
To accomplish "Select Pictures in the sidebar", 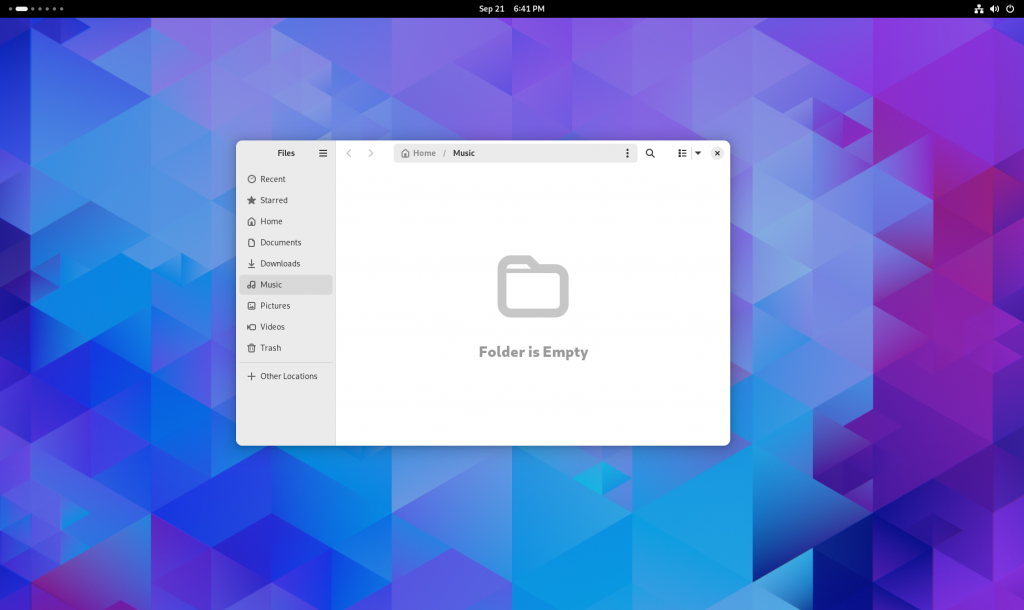I will pos(275,306).
